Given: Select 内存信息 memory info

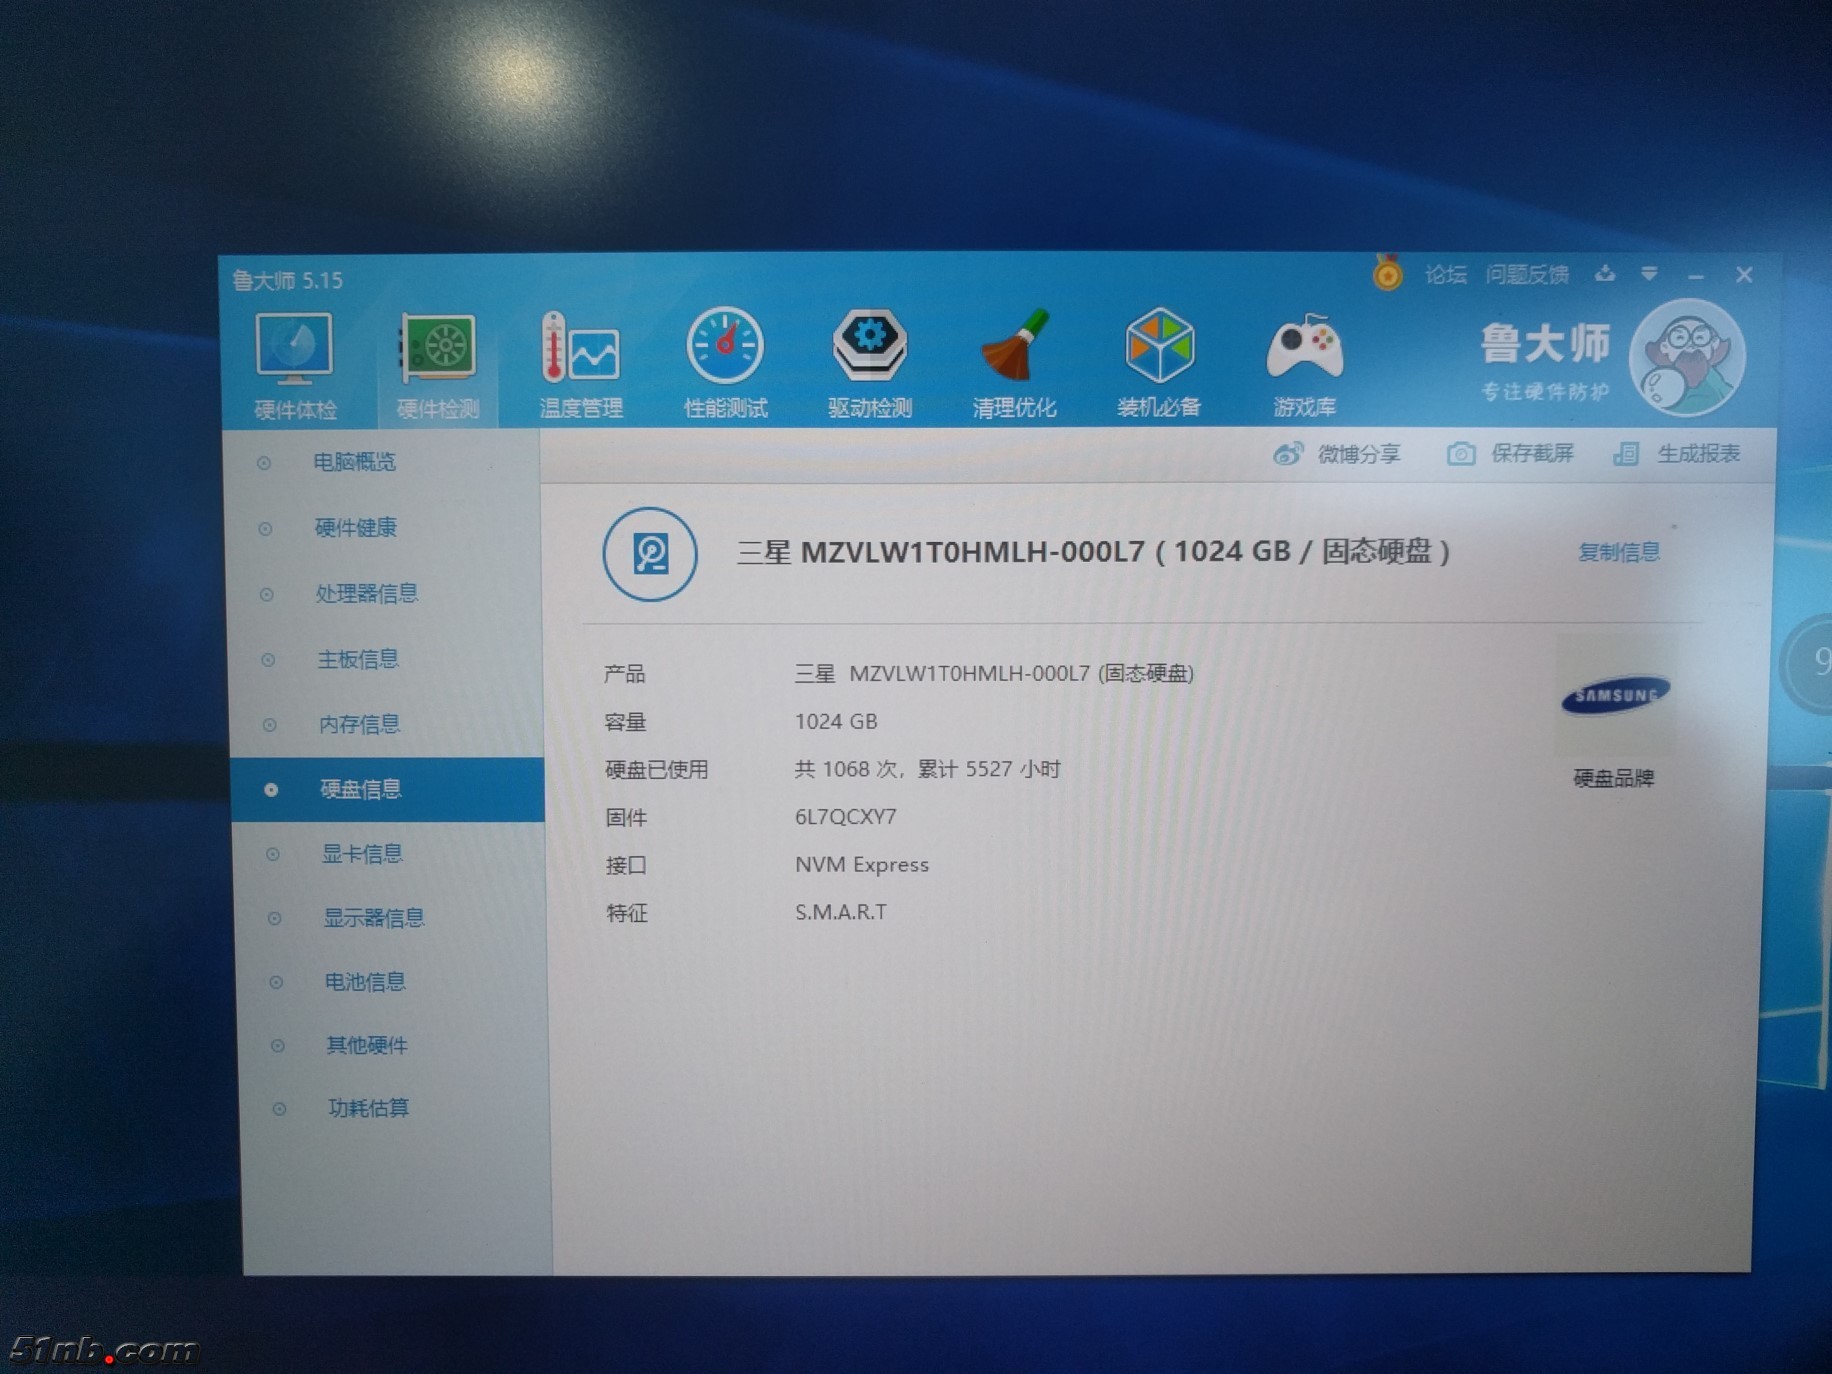Looking at the screenshot, I should point(359,724).
